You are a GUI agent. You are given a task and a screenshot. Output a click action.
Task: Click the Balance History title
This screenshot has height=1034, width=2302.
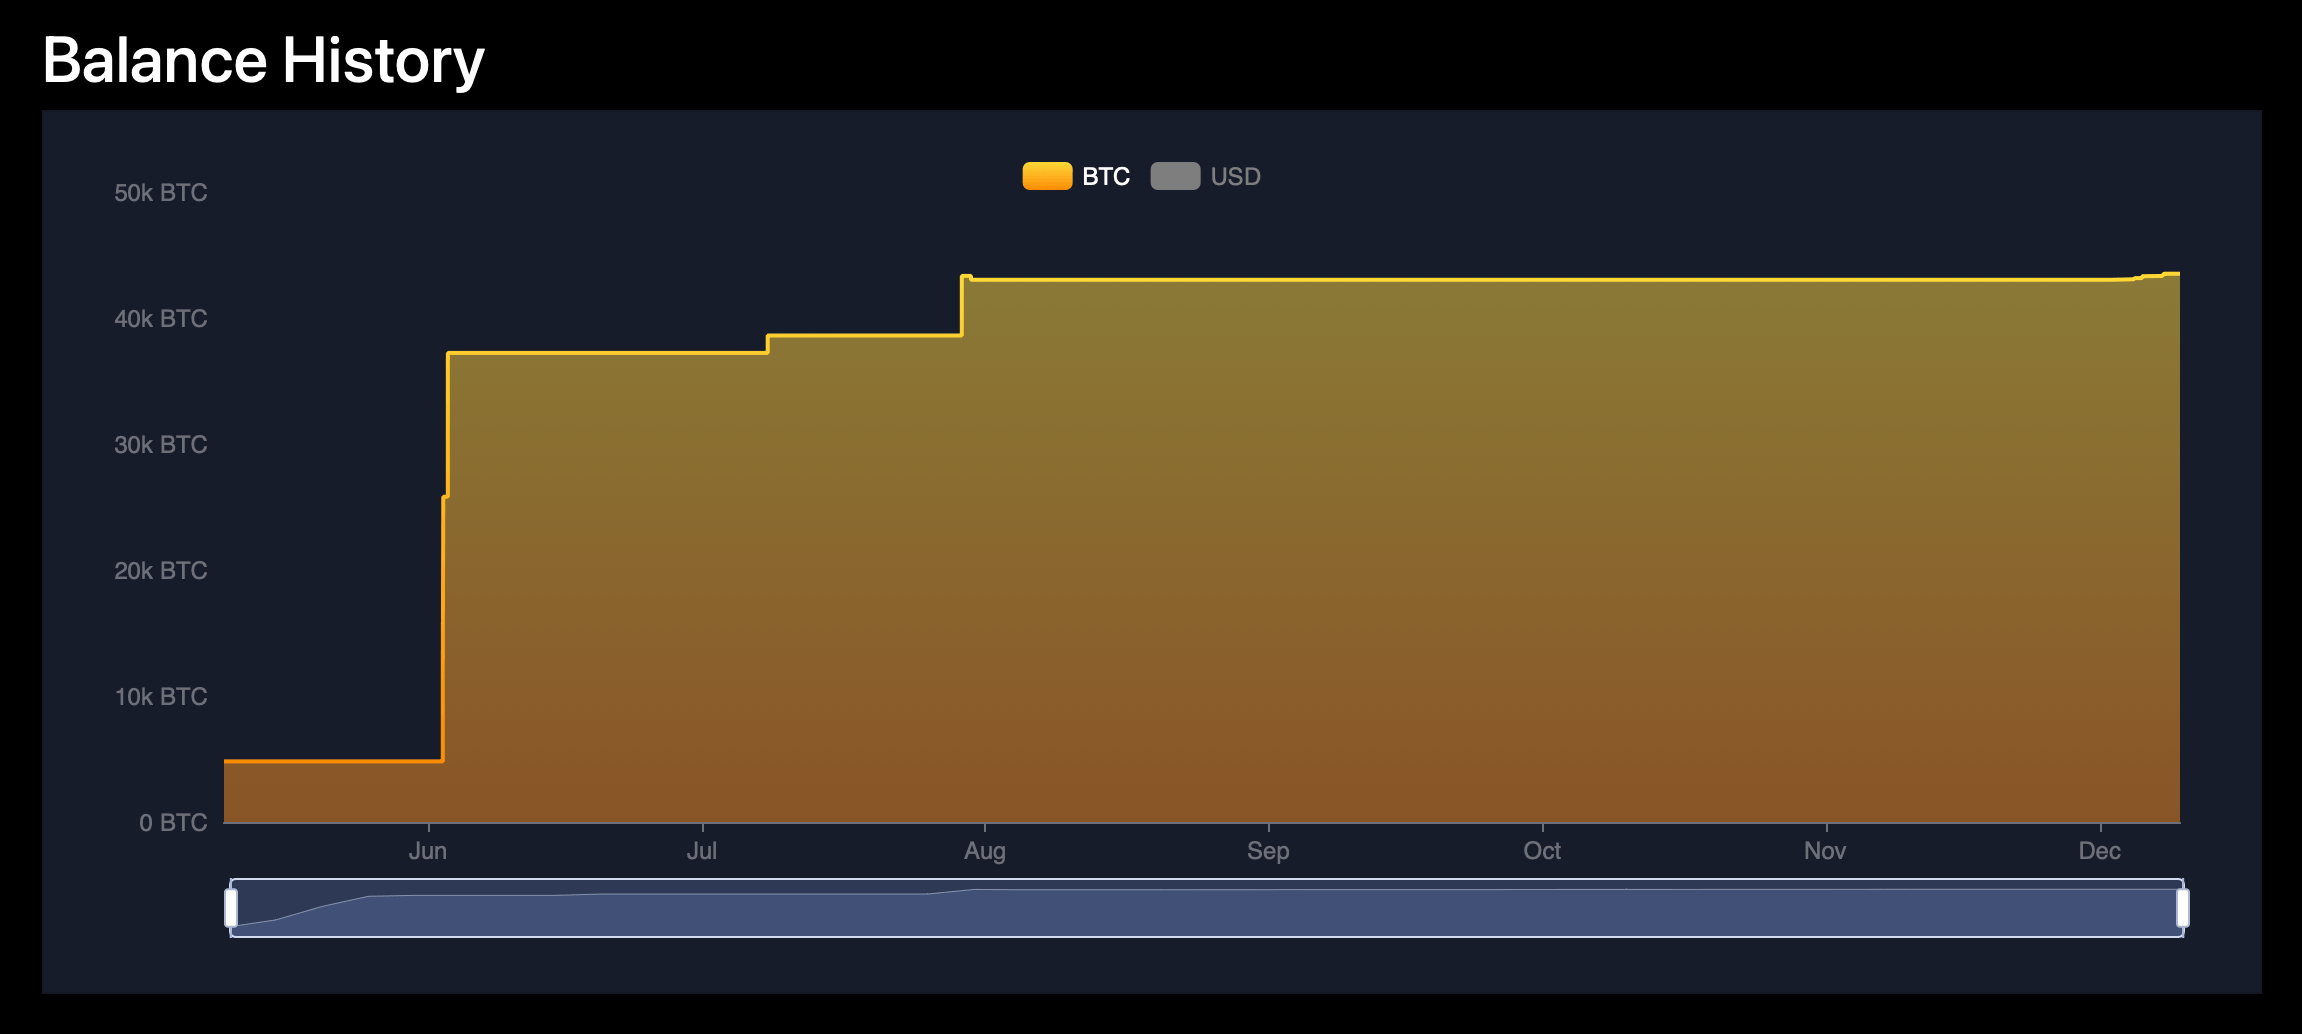coord(263,59)
